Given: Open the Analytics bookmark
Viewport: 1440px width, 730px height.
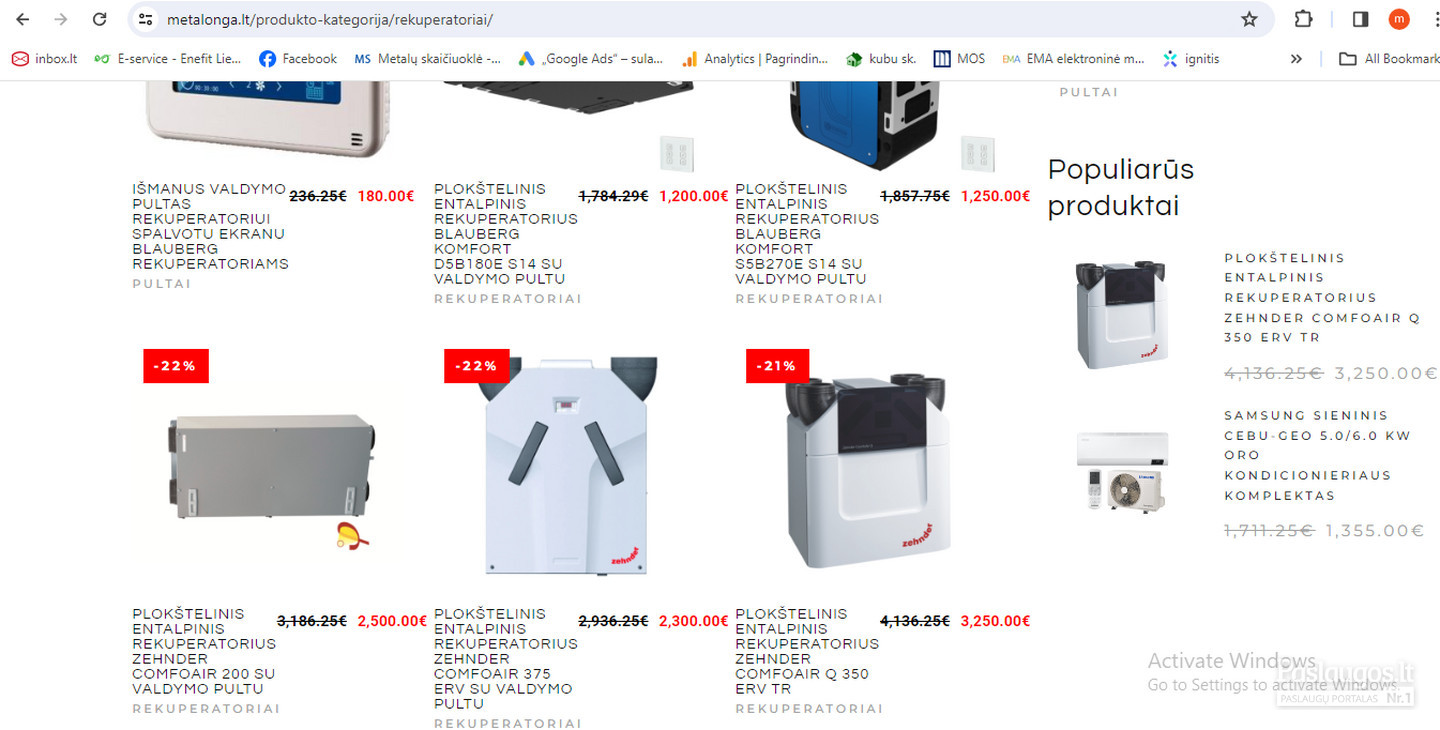Looking at the screenshot, I should click(755, 59).
